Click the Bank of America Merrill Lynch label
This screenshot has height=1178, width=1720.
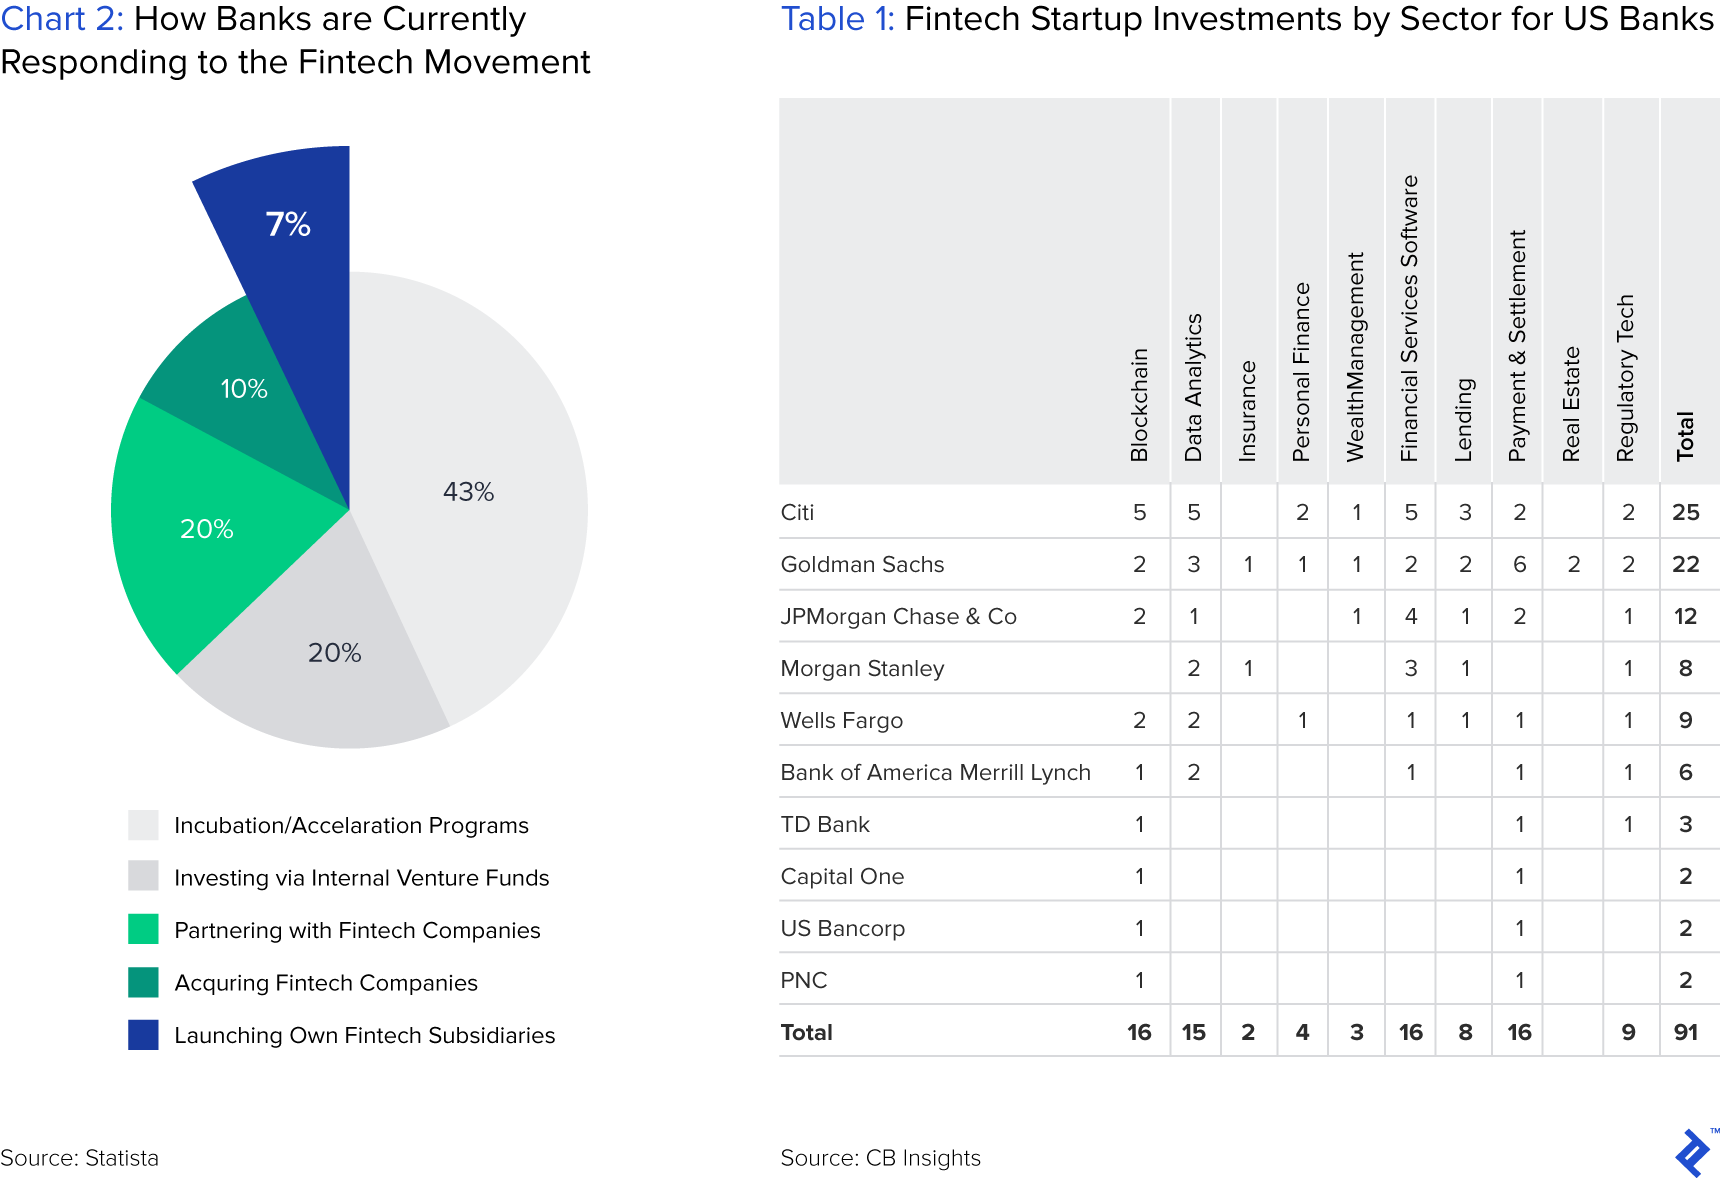935,772
